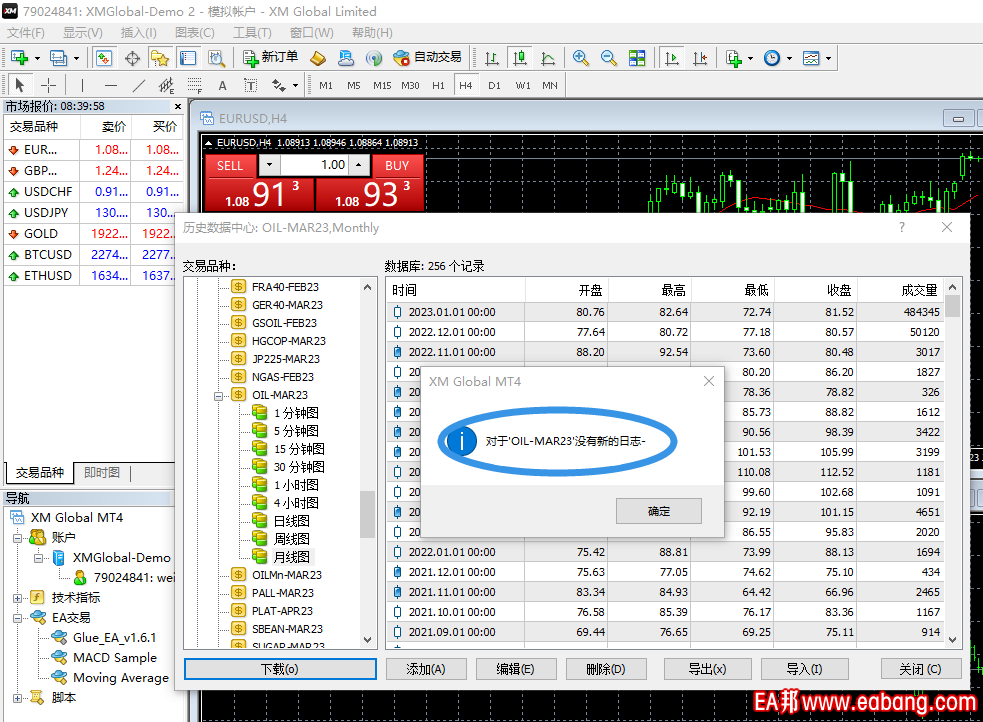Switch timeframe to M15
Viewport: 983px width, 722px height.
(x=382, y=85)
